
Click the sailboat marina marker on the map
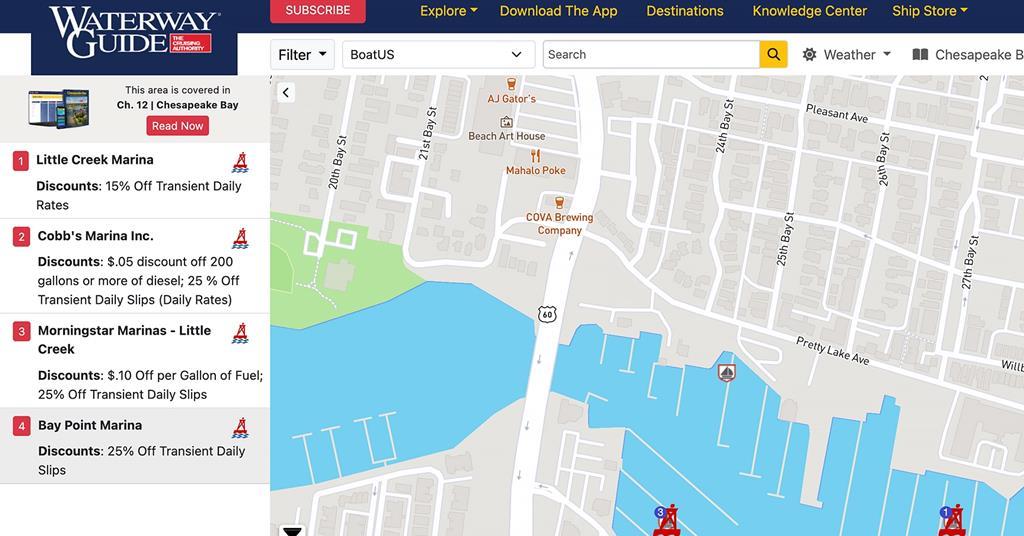726,373
